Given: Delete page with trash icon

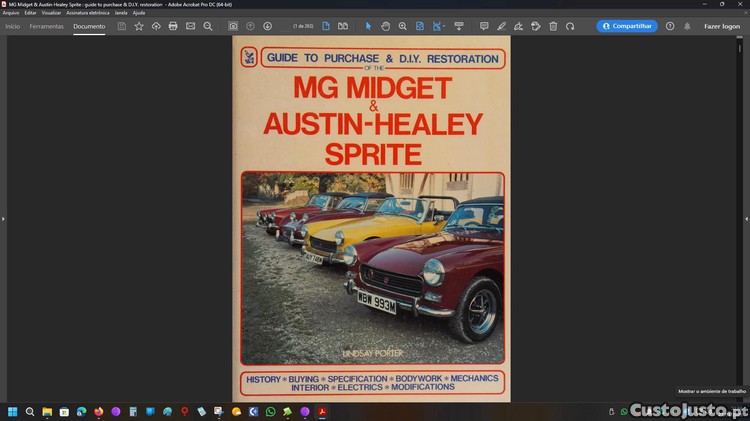Looking at the screenshot, I should tap(553, 26).
